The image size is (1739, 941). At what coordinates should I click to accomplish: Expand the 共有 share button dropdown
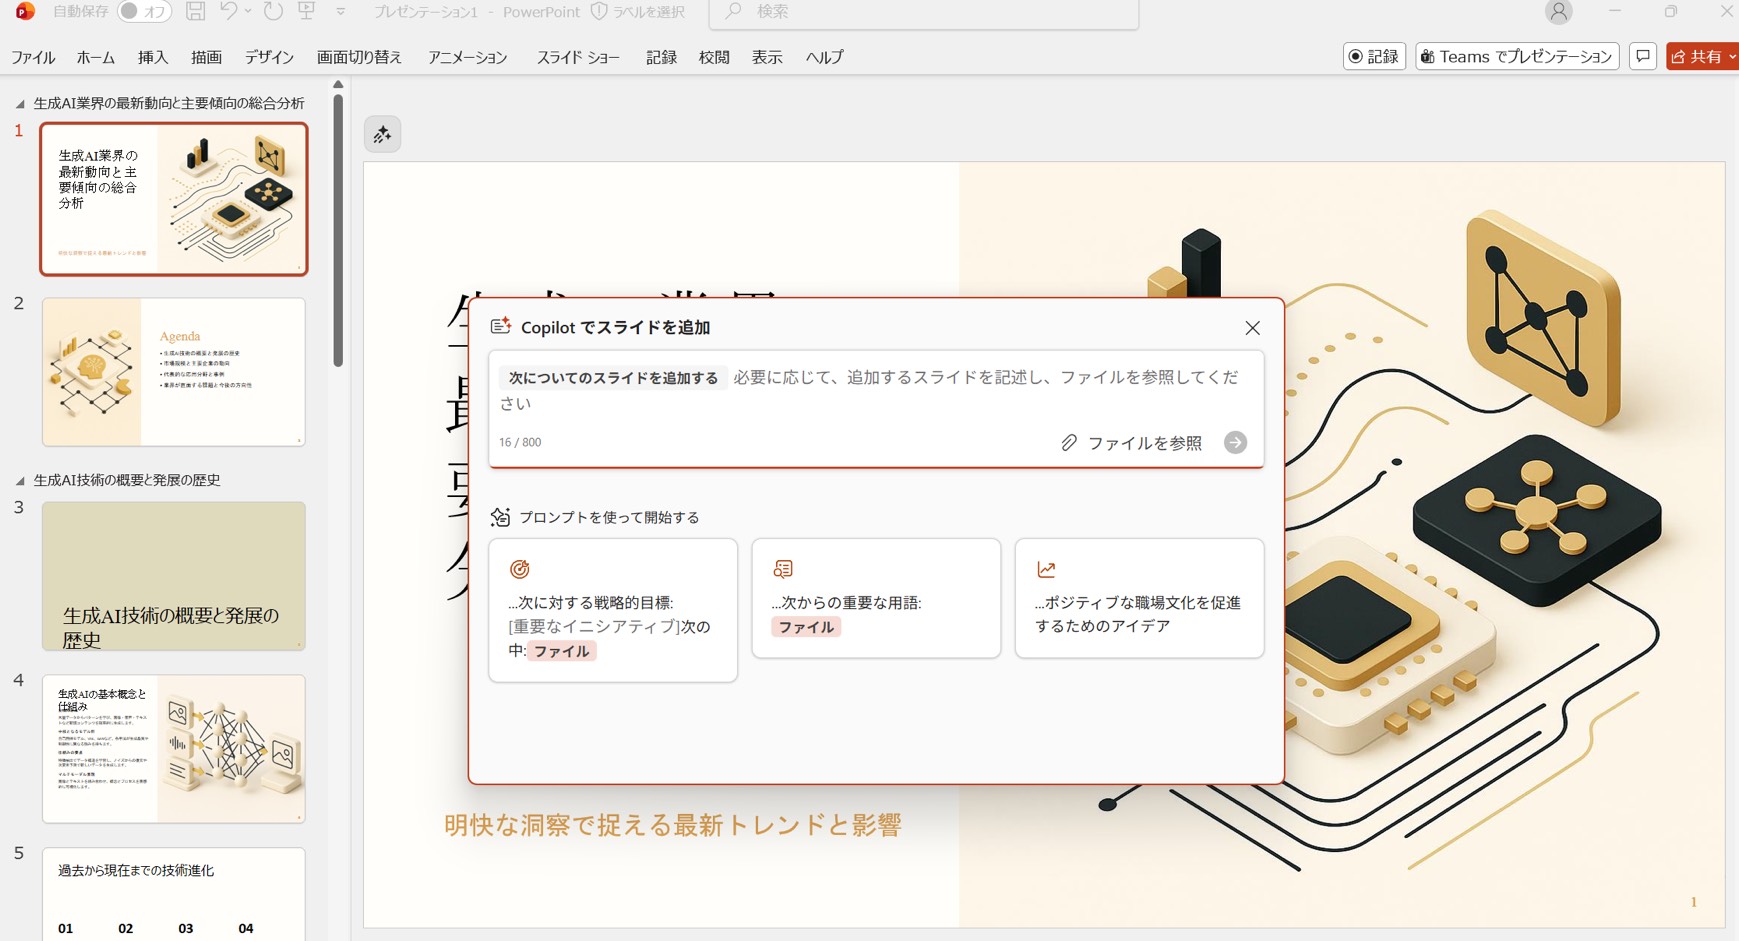point(1732,57)
